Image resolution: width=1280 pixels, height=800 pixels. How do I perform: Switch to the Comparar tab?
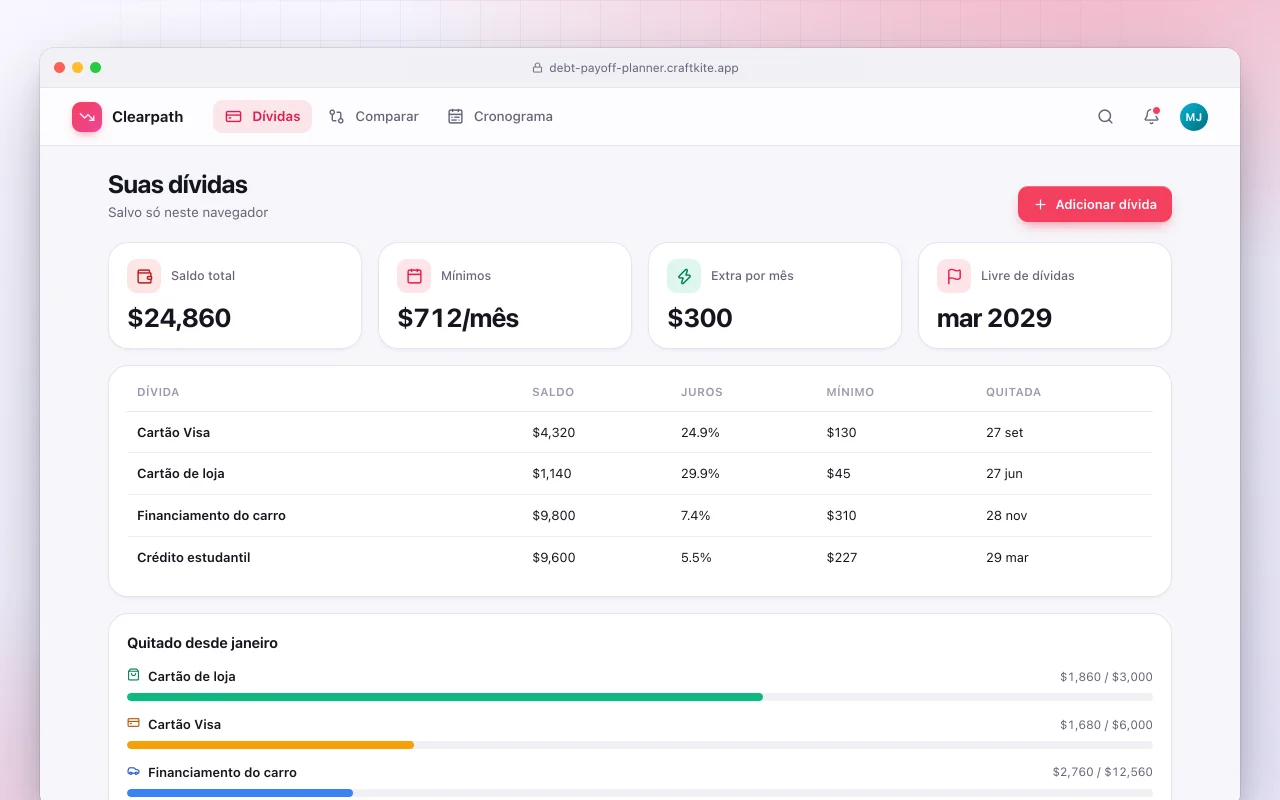(374, 116)
